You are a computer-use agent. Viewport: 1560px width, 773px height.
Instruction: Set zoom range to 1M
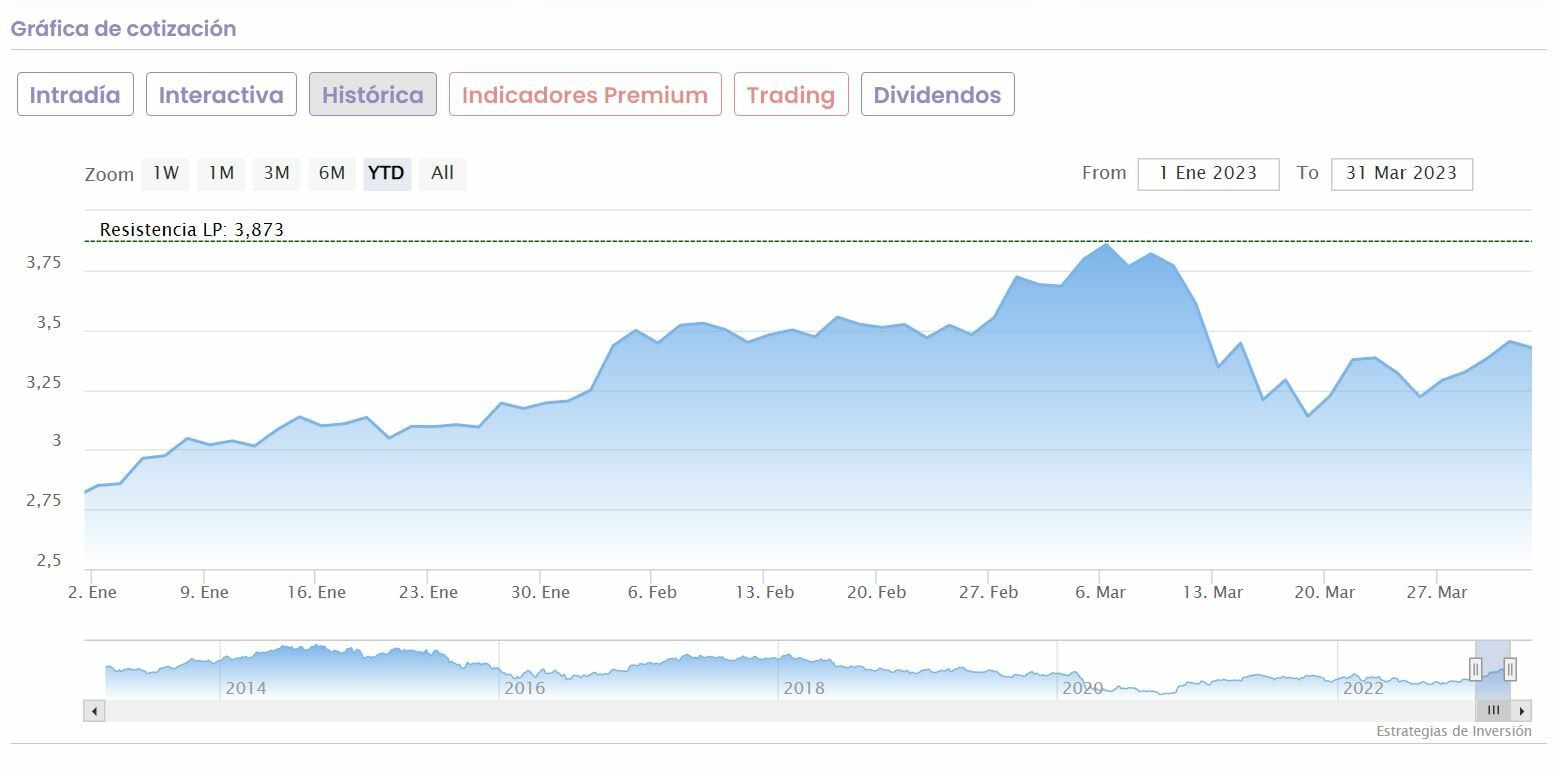coord(221,173)
